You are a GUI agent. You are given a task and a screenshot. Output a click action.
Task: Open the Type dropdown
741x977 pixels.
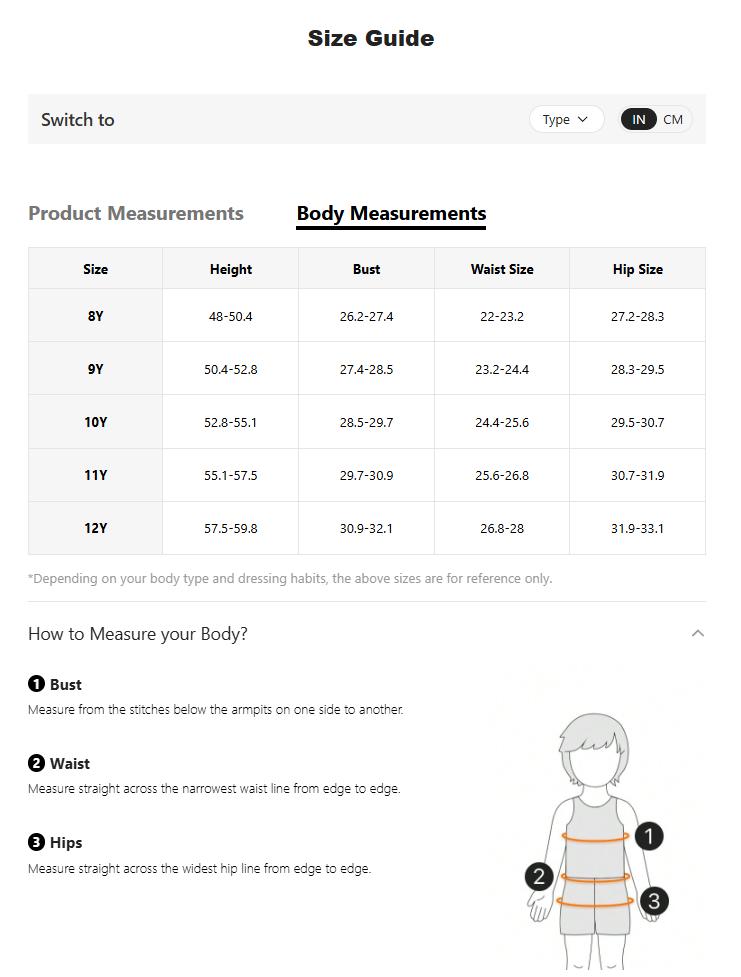point(566,119)
